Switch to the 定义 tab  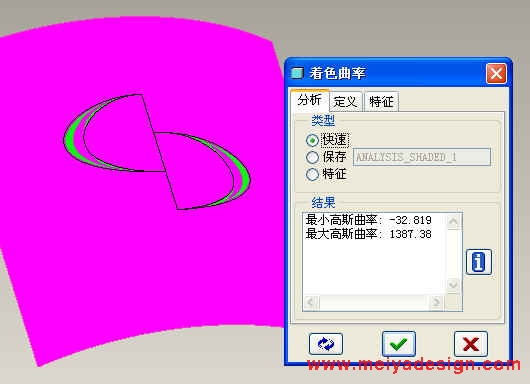coord(345,101)
